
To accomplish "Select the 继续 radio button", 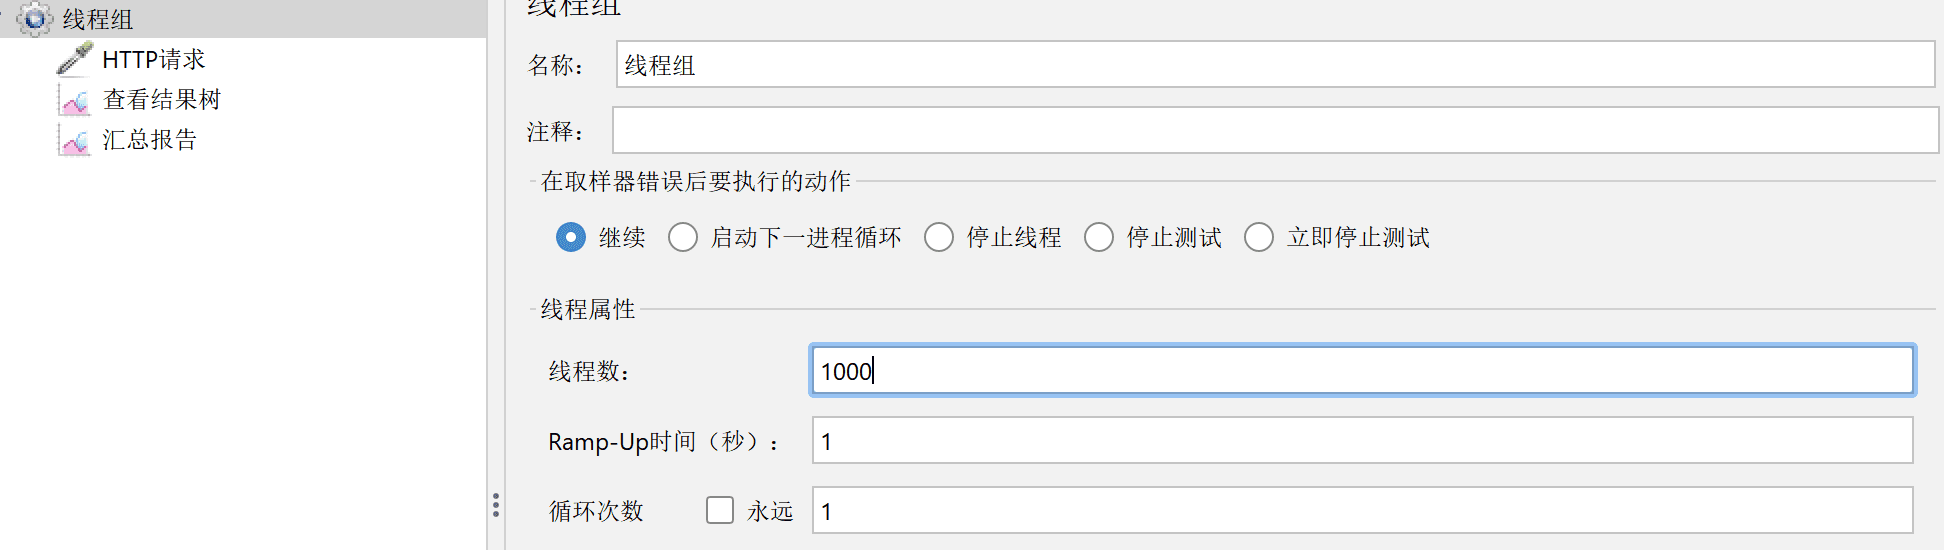I will tap(571, 237).
